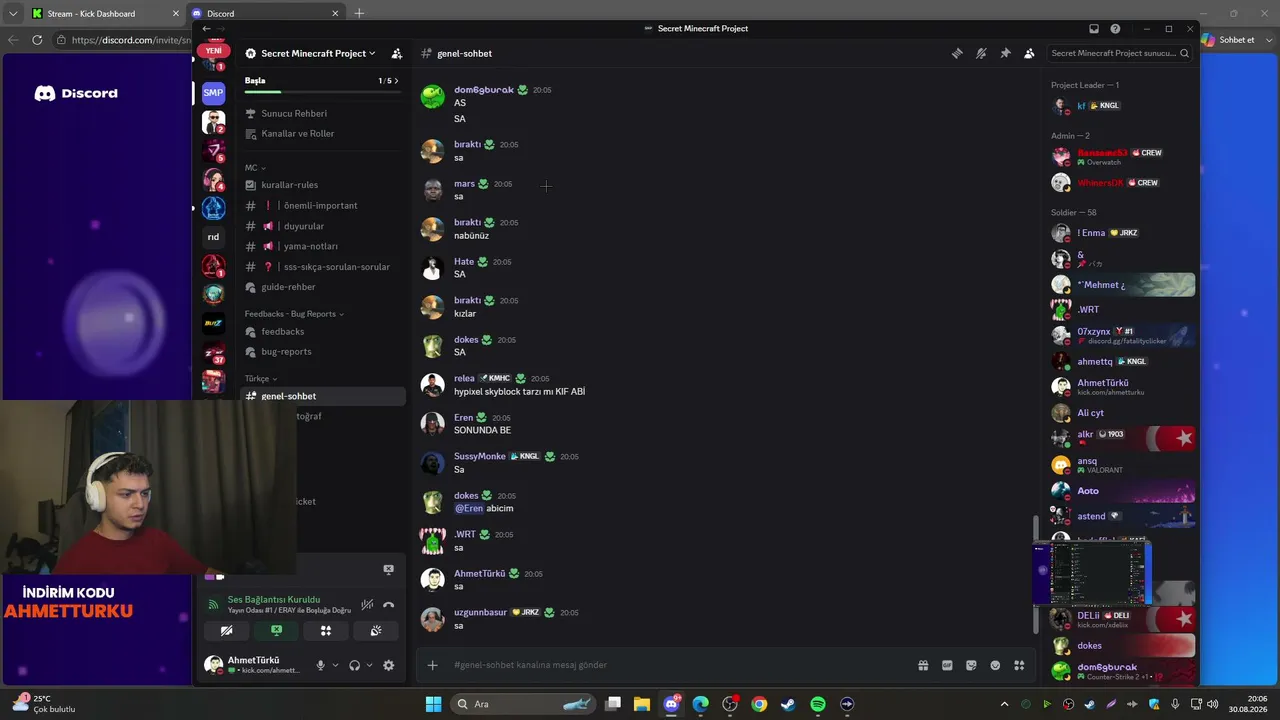Show pinned messages with the pin icon
The height and width of the screenshot is (720, 1280).
1005,53
